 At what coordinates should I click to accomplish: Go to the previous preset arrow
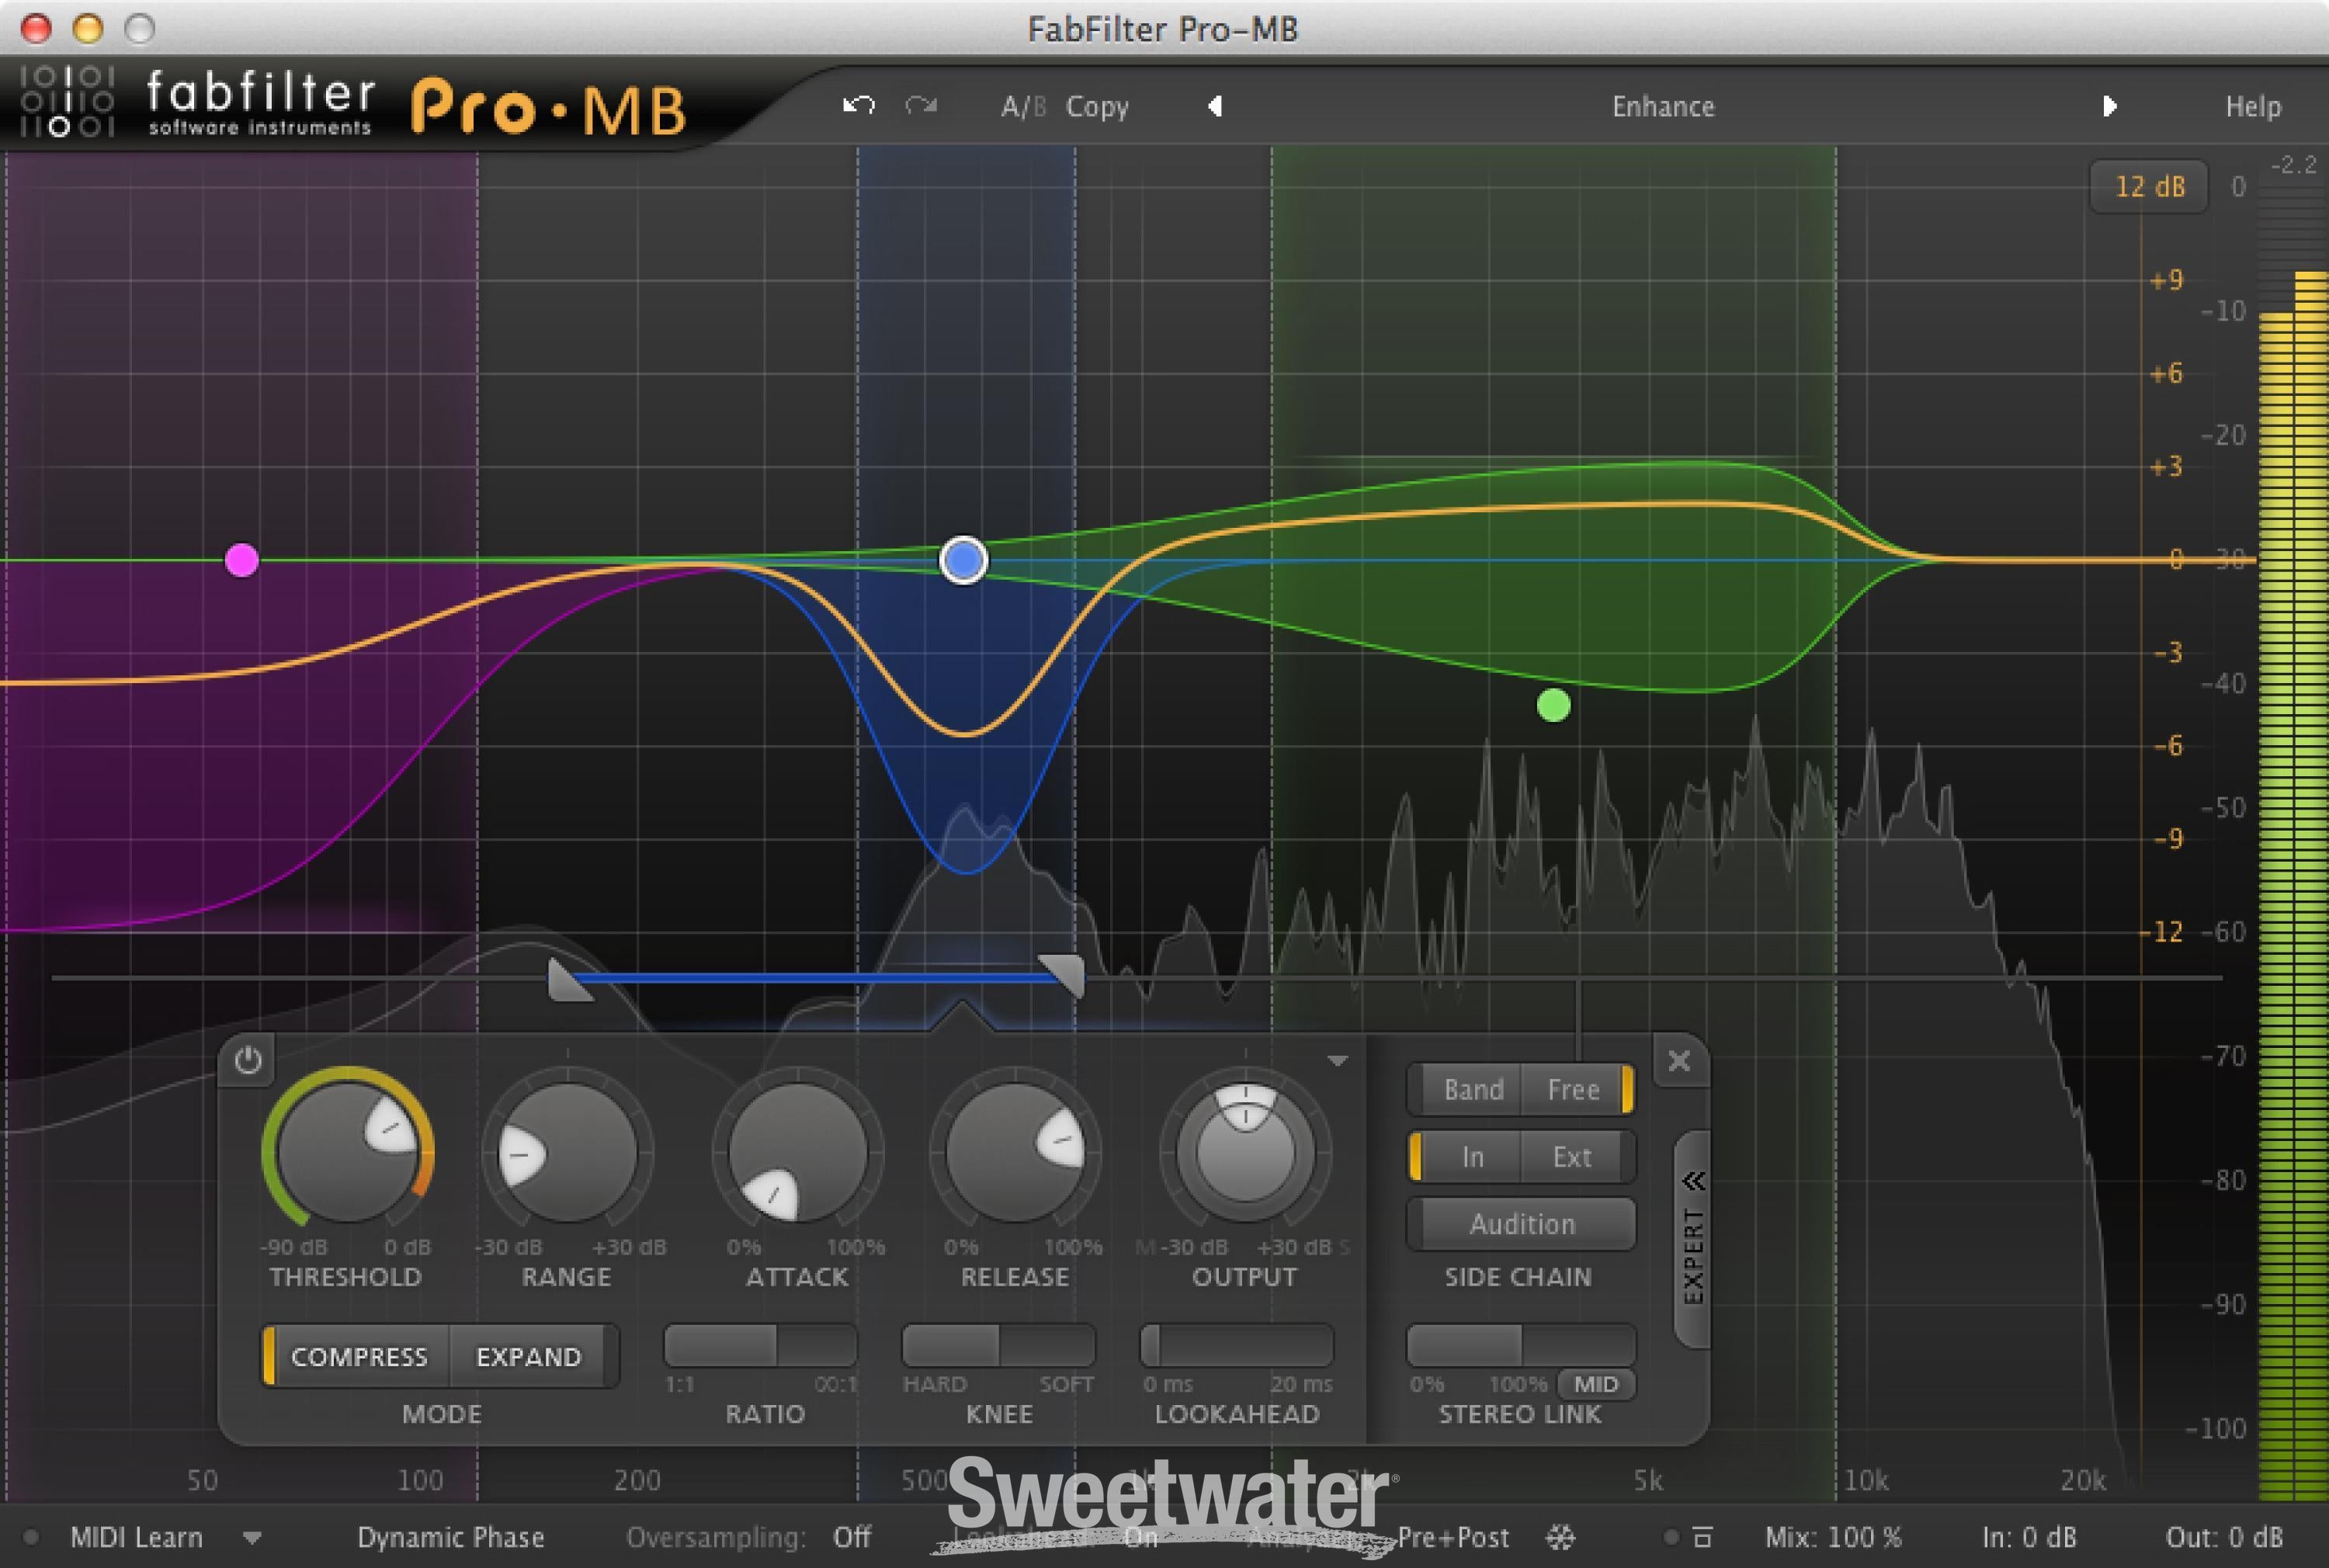click(1215, 106)
